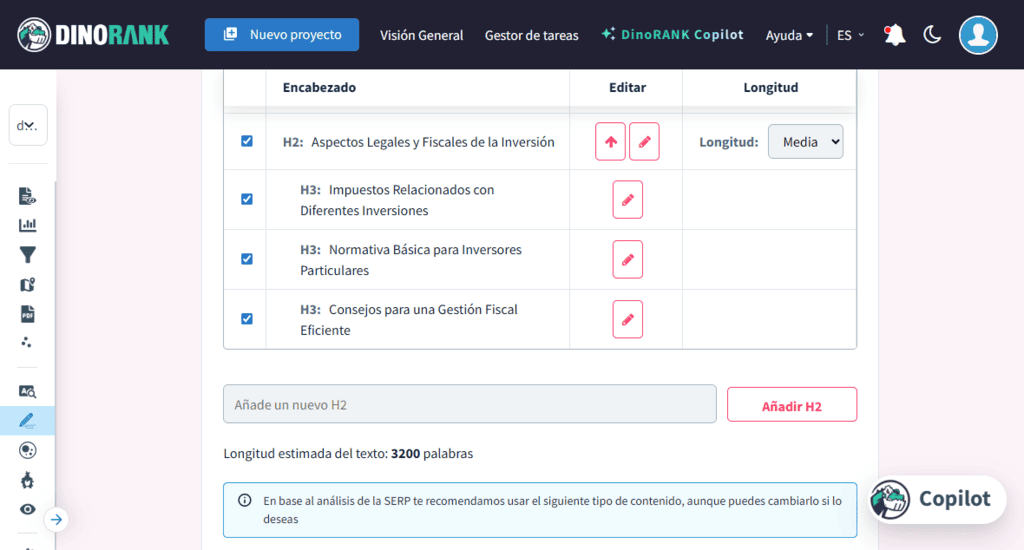1024x550 pixels.
Task: Expand the Ayuda menu
Action: click(789, 35)
